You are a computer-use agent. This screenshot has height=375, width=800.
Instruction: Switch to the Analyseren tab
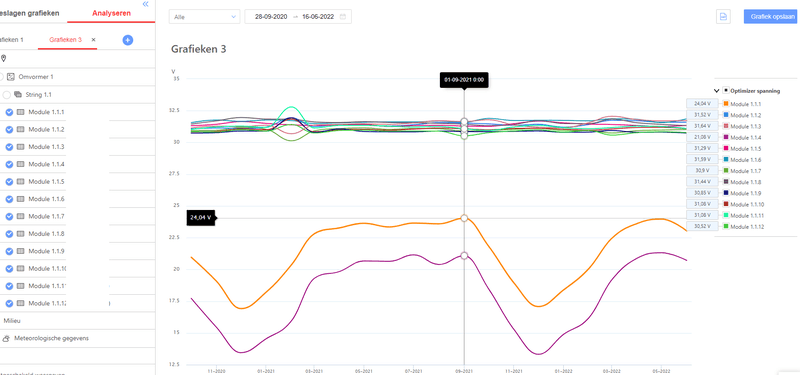coord(111,13)
